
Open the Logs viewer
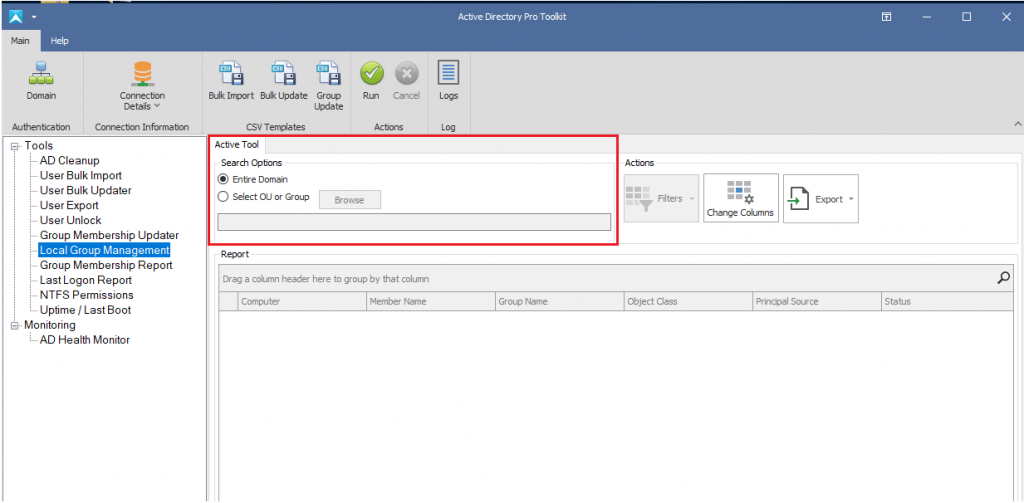(x=448, y=81)
